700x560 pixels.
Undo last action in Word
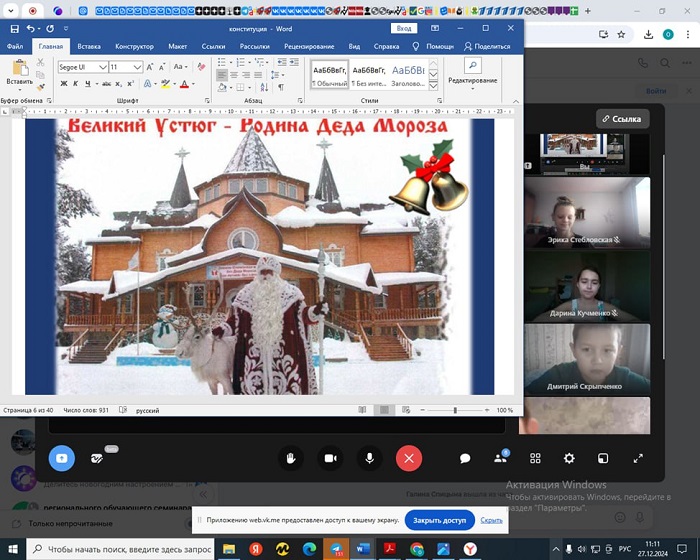30,29
